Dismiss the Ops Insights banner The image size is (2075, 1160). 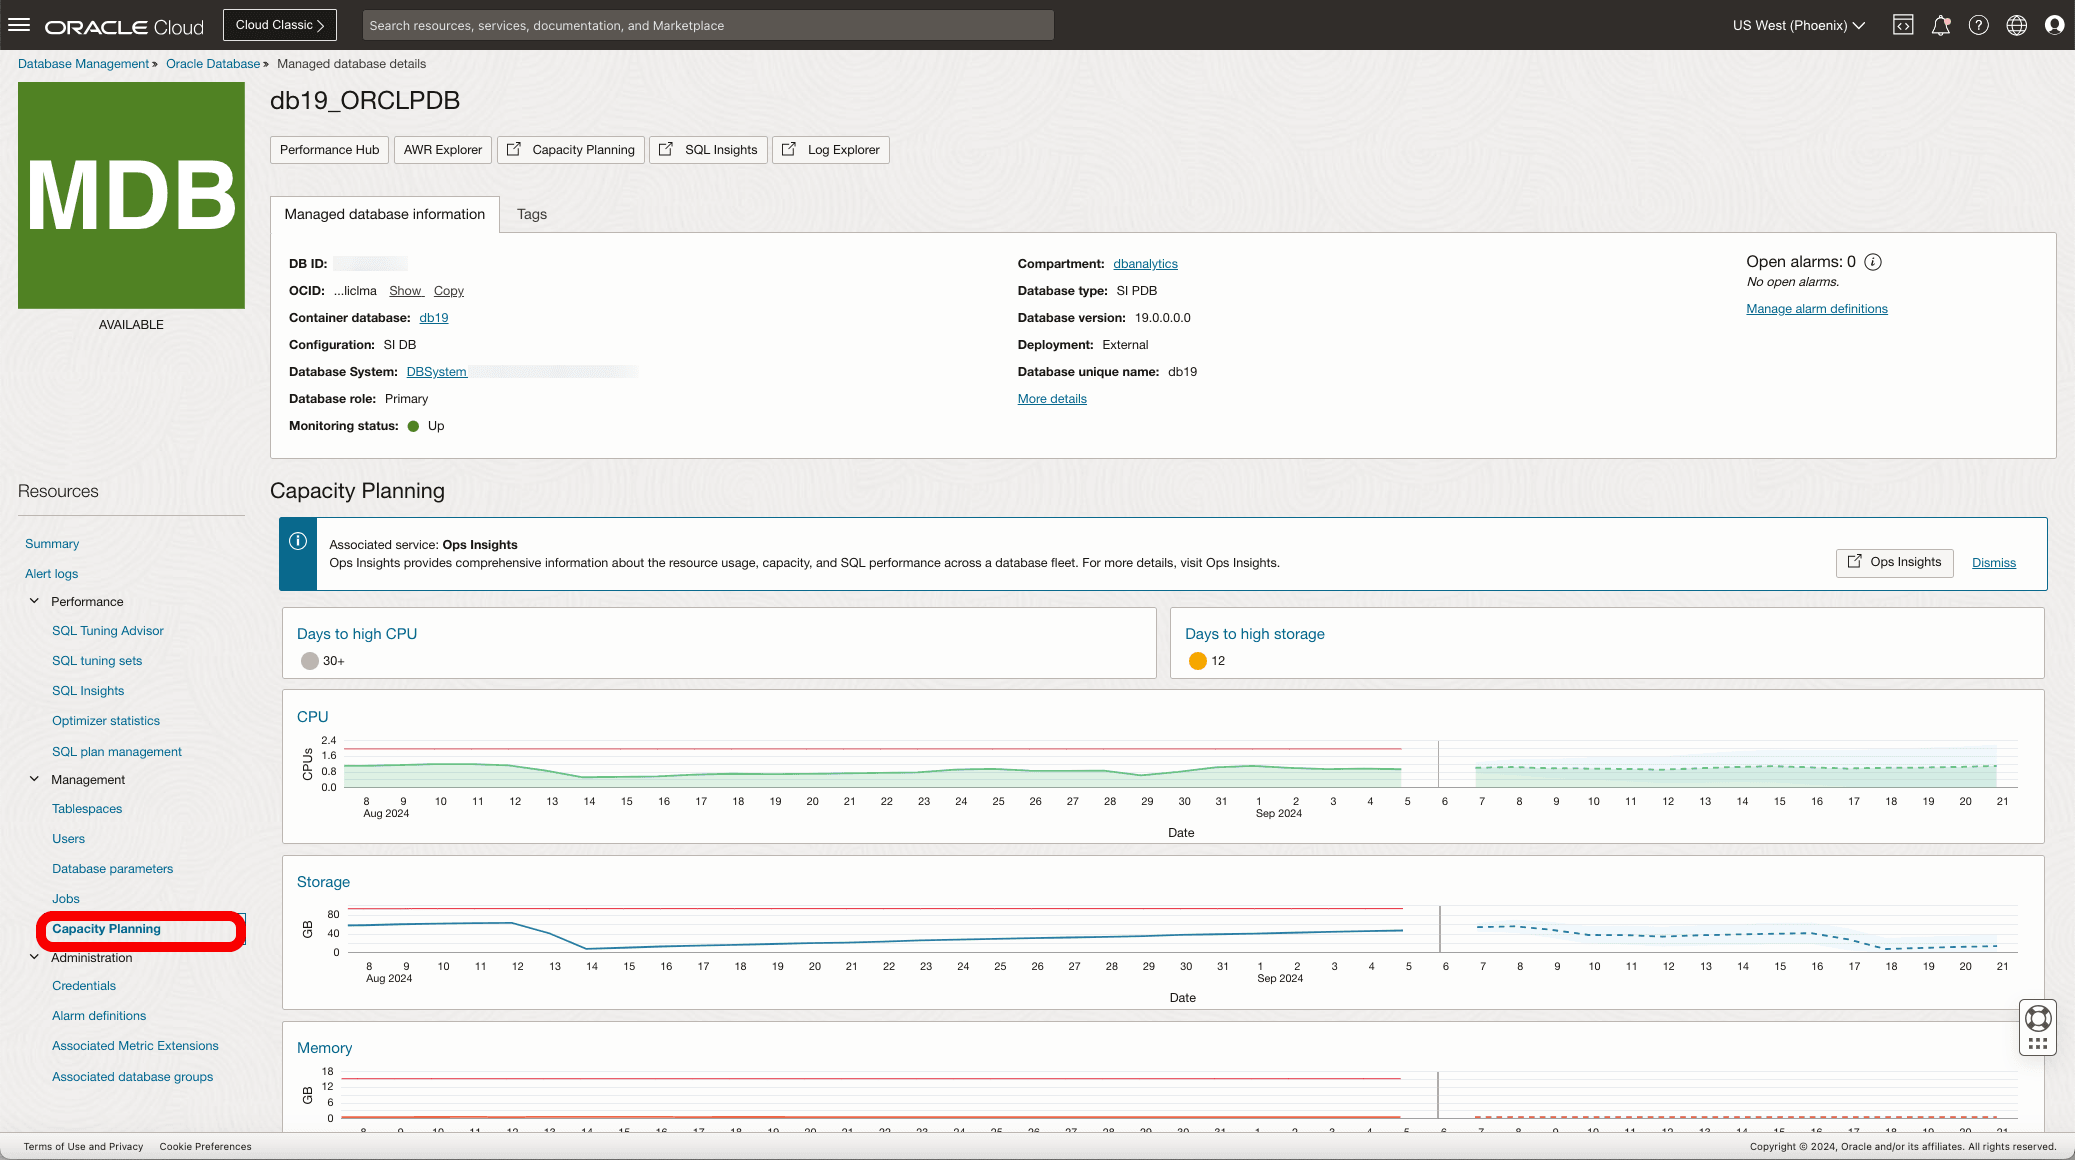(x=1993, y=562)
